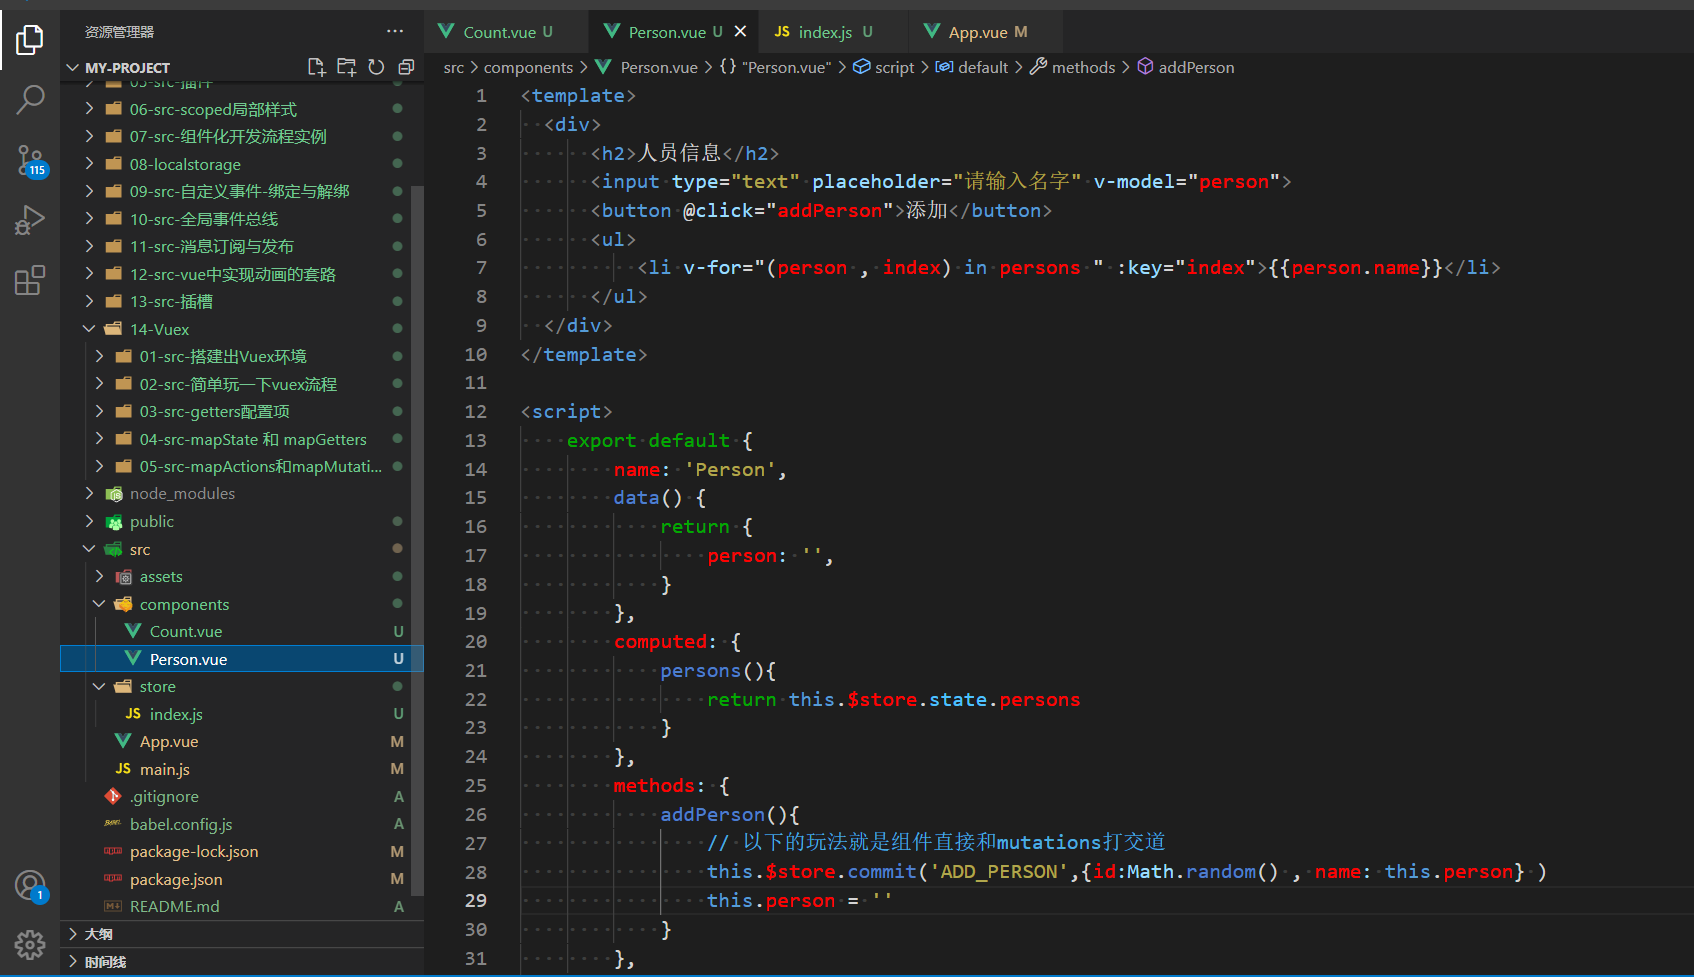Image resolution: width=1694 pixels, height=977 pixels.
Task: Click the computed keyword on line 20
Action: point(660,641)
